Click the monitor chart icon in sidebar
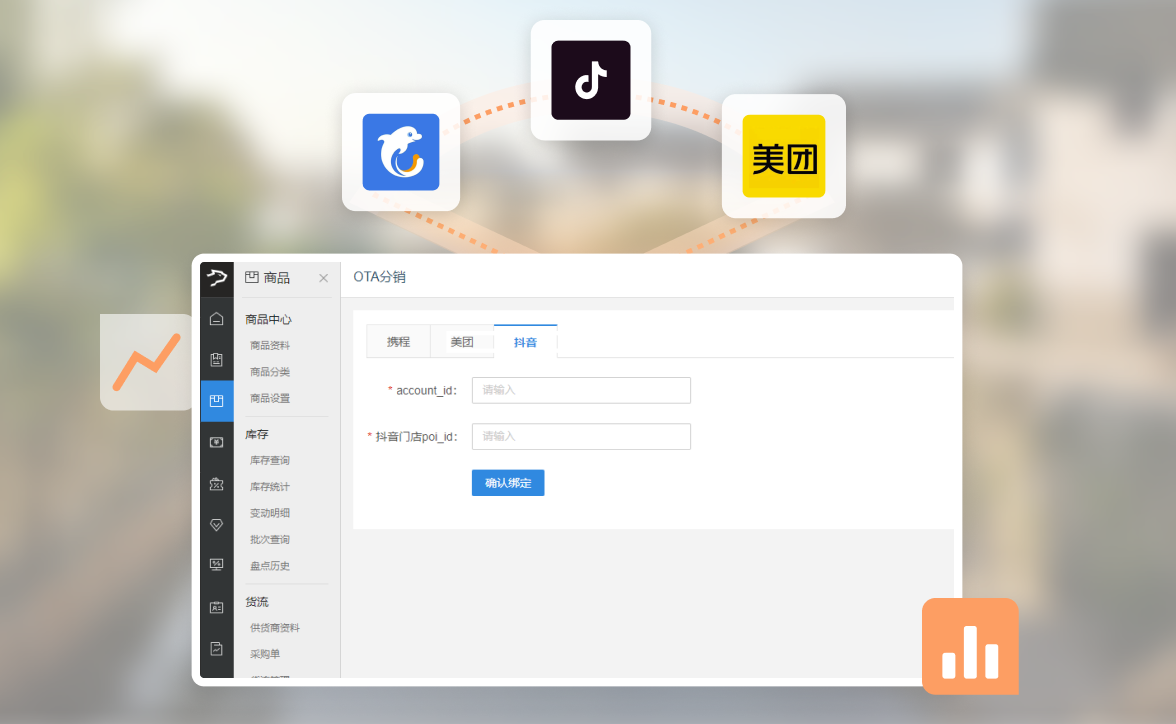Image resolution: width=1176 pixels, height=724 pixels. coord(216,565)
